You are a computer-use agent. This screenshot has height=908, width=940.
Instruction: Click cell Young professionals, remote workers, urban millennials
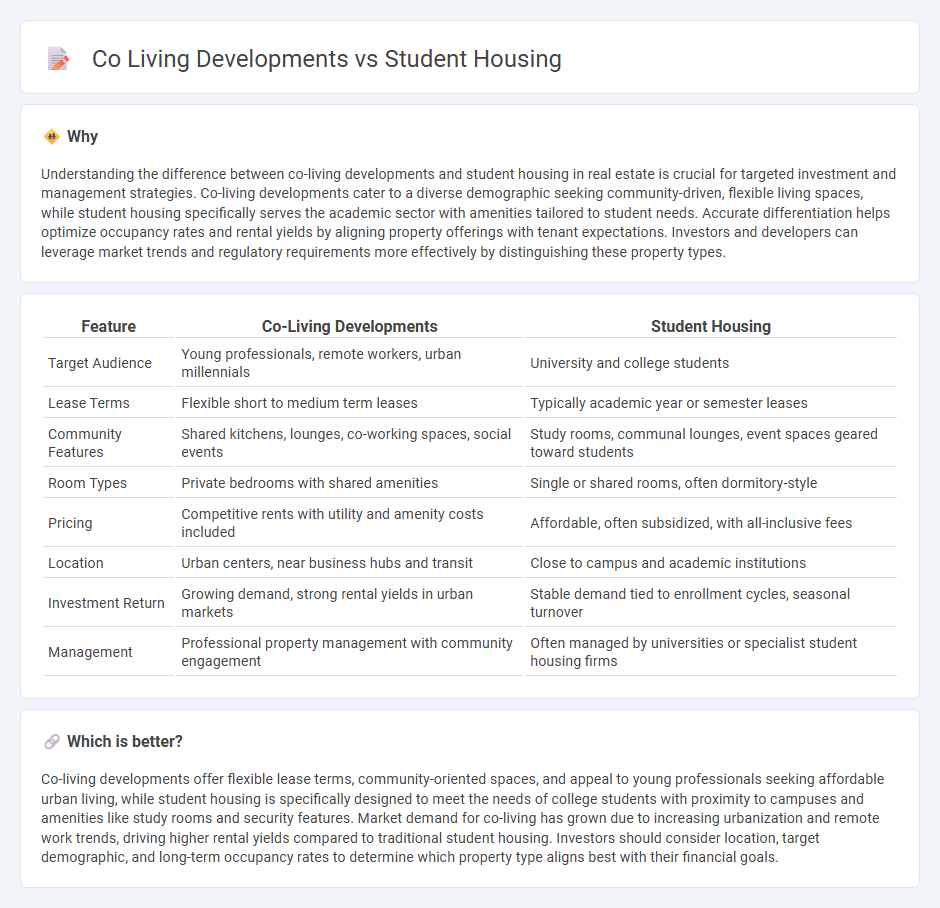[350, 363]
